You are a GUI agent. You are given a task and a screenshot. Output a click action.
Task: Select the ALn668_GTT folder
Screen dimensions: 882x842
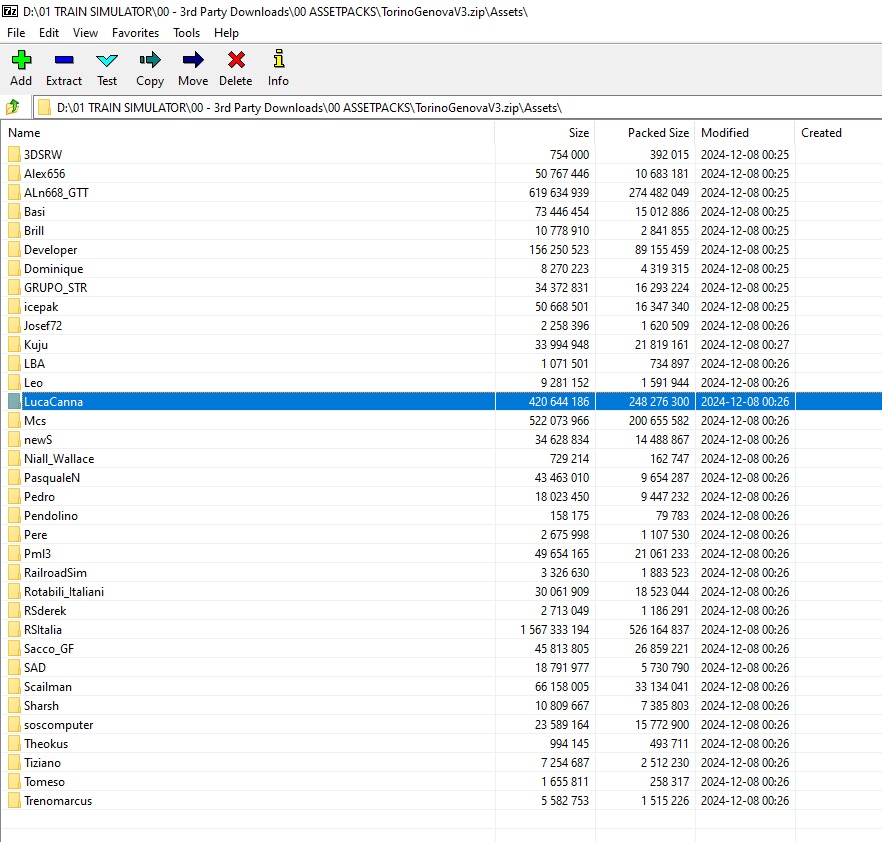coord(56,193)
